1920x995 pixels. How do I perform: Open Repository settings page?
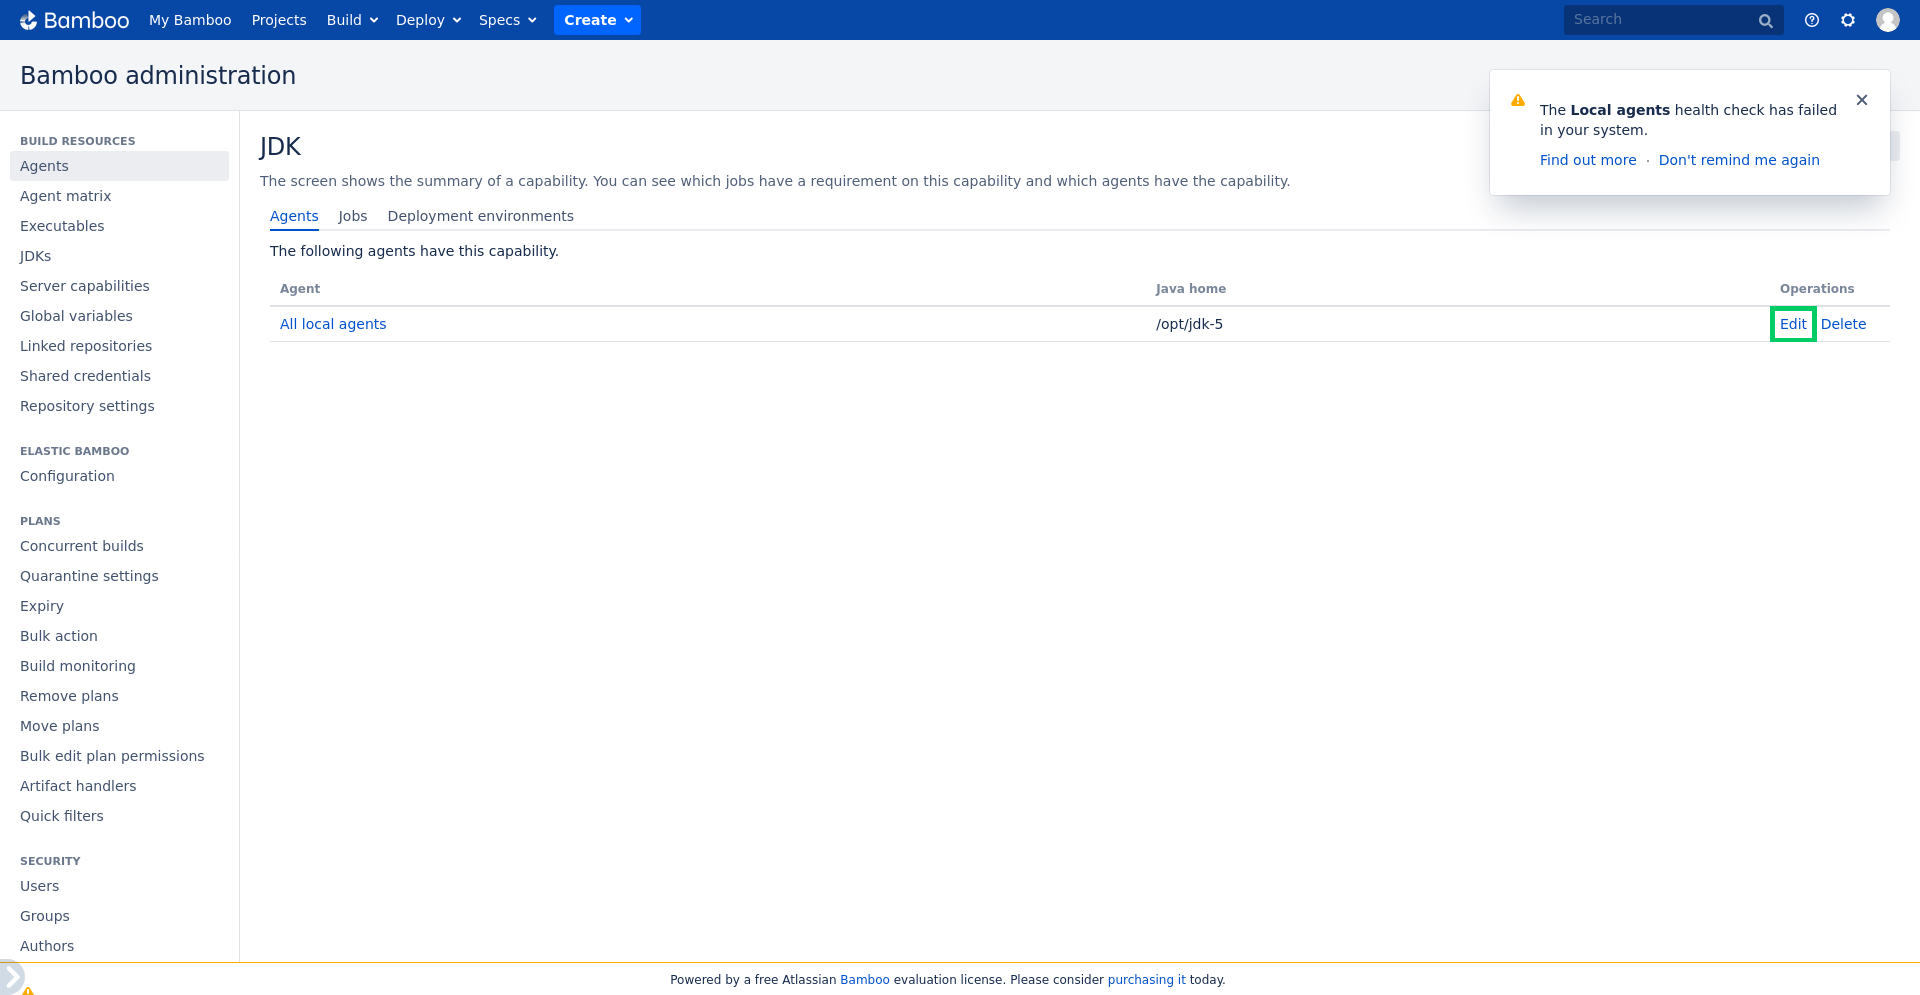coord(119,406)
